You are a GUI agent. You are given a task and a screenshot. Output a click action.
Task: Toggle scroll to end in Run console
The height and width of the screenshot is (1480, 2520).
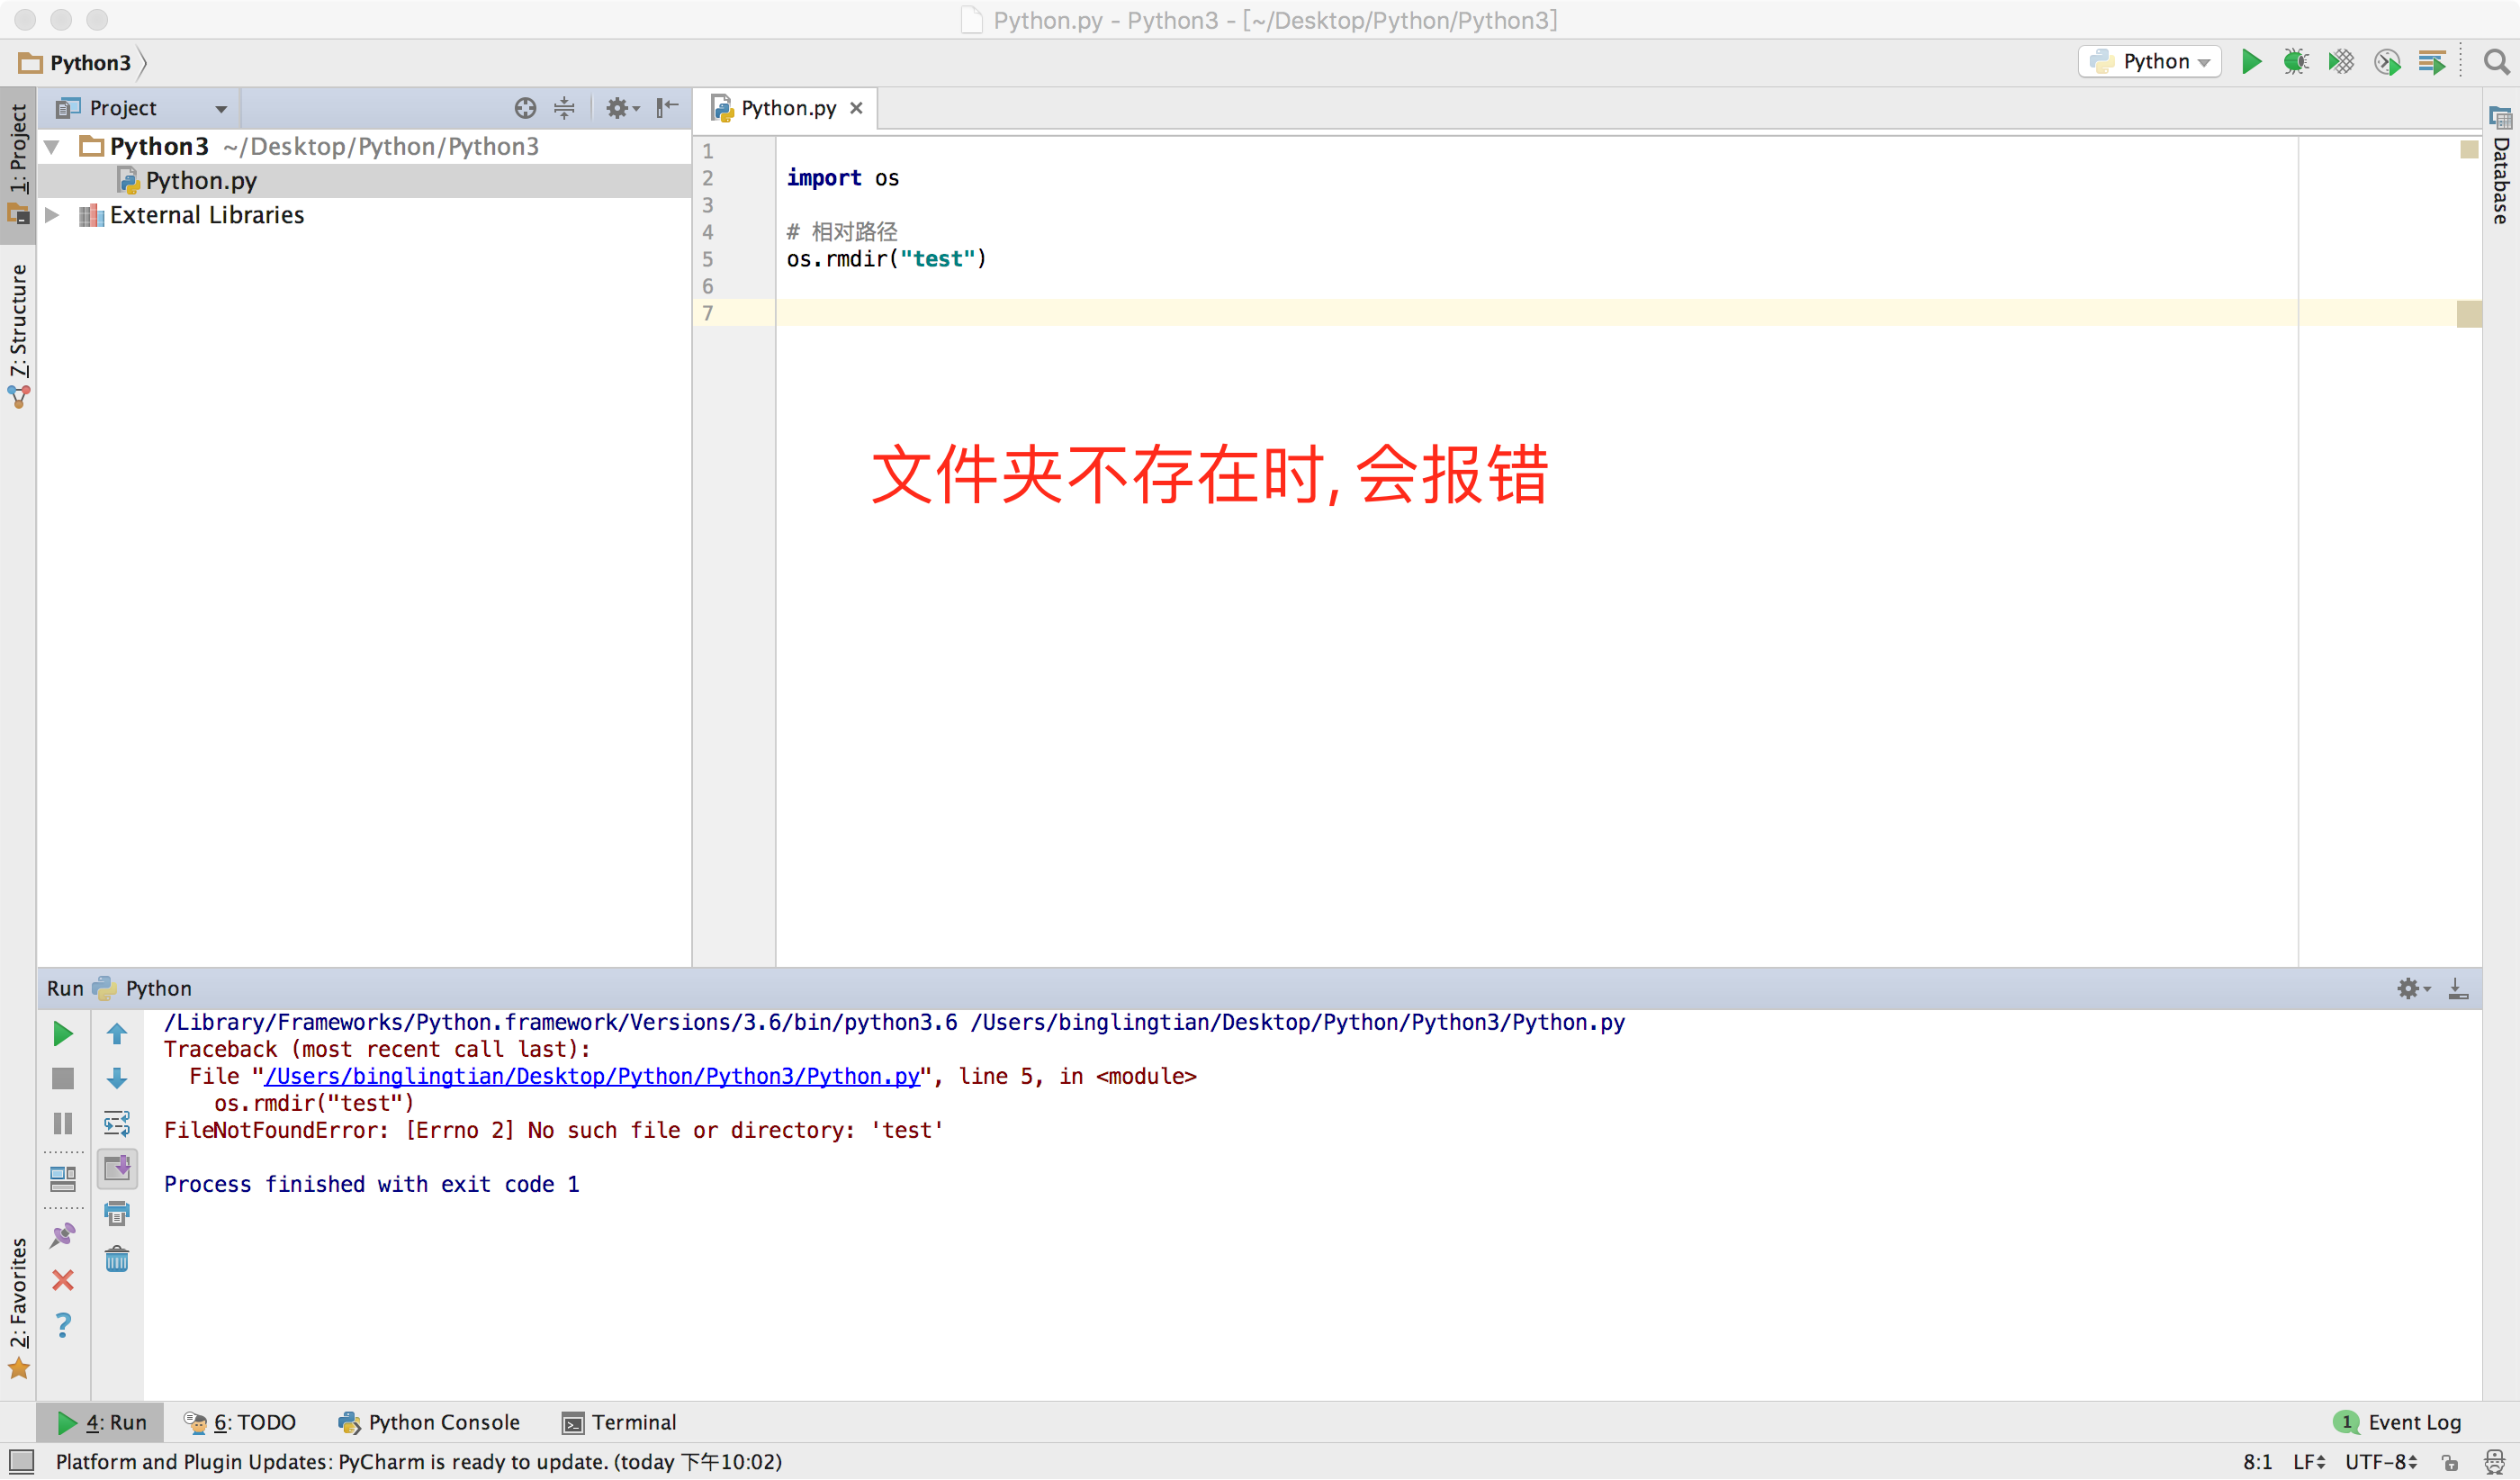117,1168
